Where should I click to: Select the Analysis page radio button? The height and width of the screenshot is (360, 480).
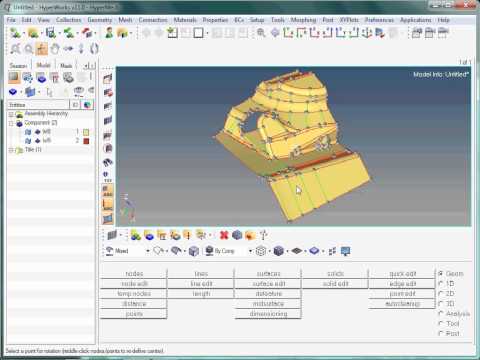441,314
